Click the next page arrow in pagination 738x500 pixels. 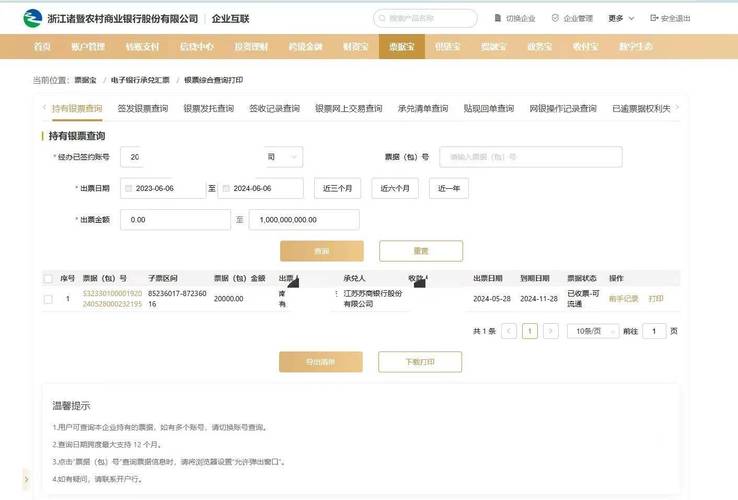coord(551,331)
